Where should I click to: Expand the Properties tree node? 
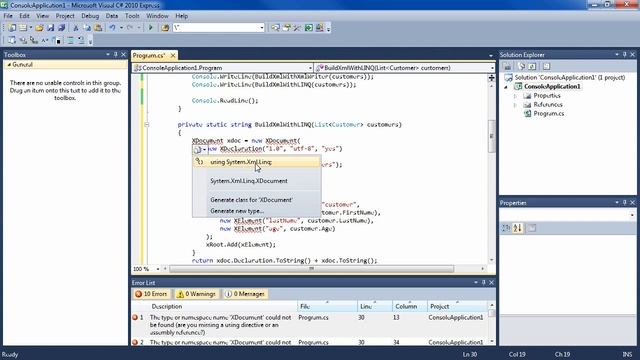(515, 96)
